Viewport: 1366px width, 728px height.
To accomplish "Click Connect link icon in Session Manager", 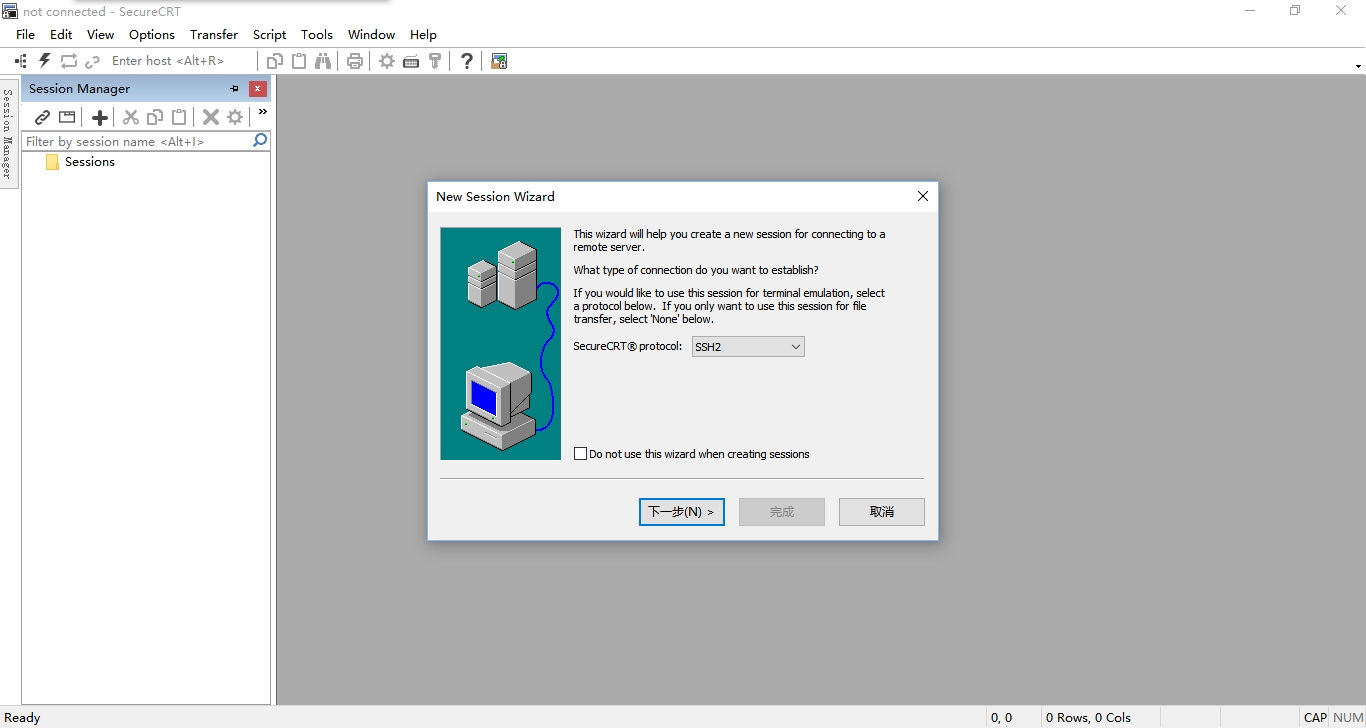I will click(42, 117).
